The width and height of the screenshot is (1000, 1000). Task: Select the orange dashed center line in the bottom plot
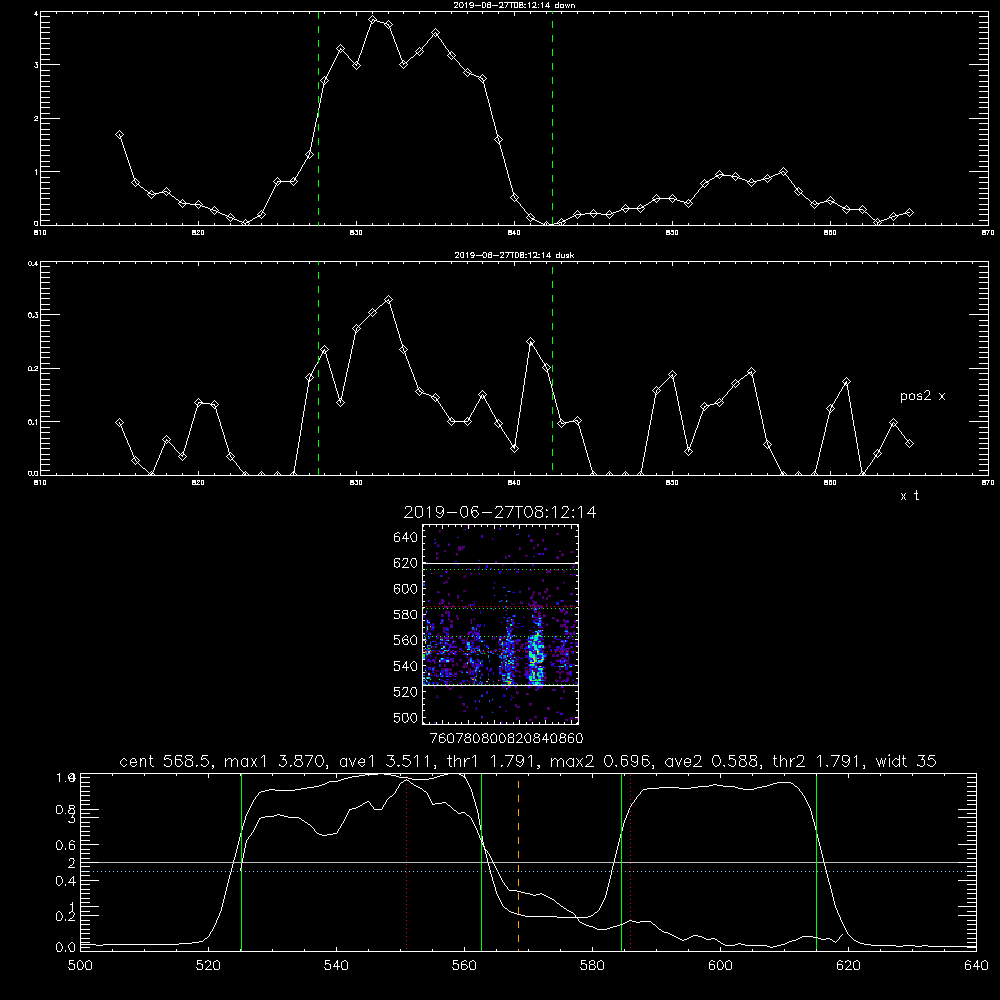click(518, 861)
